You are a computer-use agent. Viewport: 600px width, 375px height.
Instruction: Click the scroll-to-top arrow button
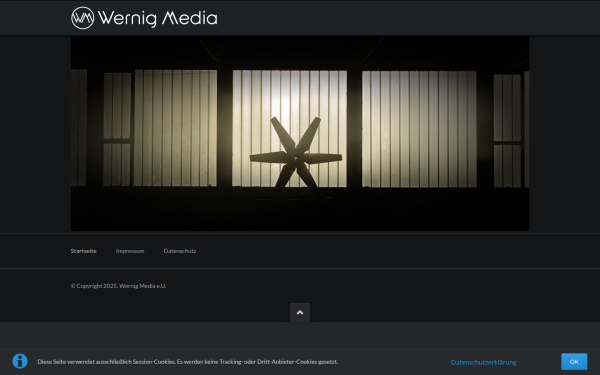pyautogui.click(x=300, y=312)
